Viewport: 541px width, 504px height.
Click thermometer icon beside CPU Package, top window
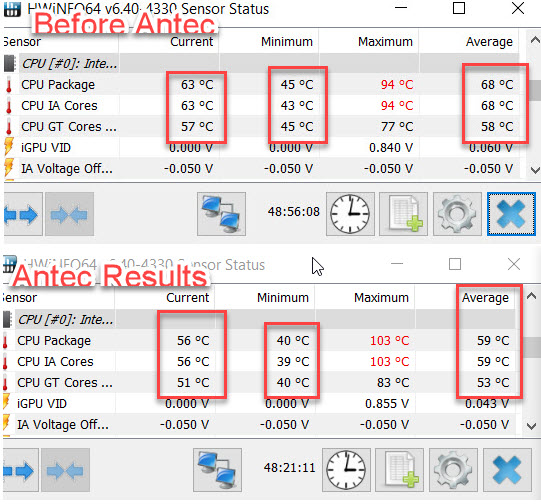tap(9, 85)
